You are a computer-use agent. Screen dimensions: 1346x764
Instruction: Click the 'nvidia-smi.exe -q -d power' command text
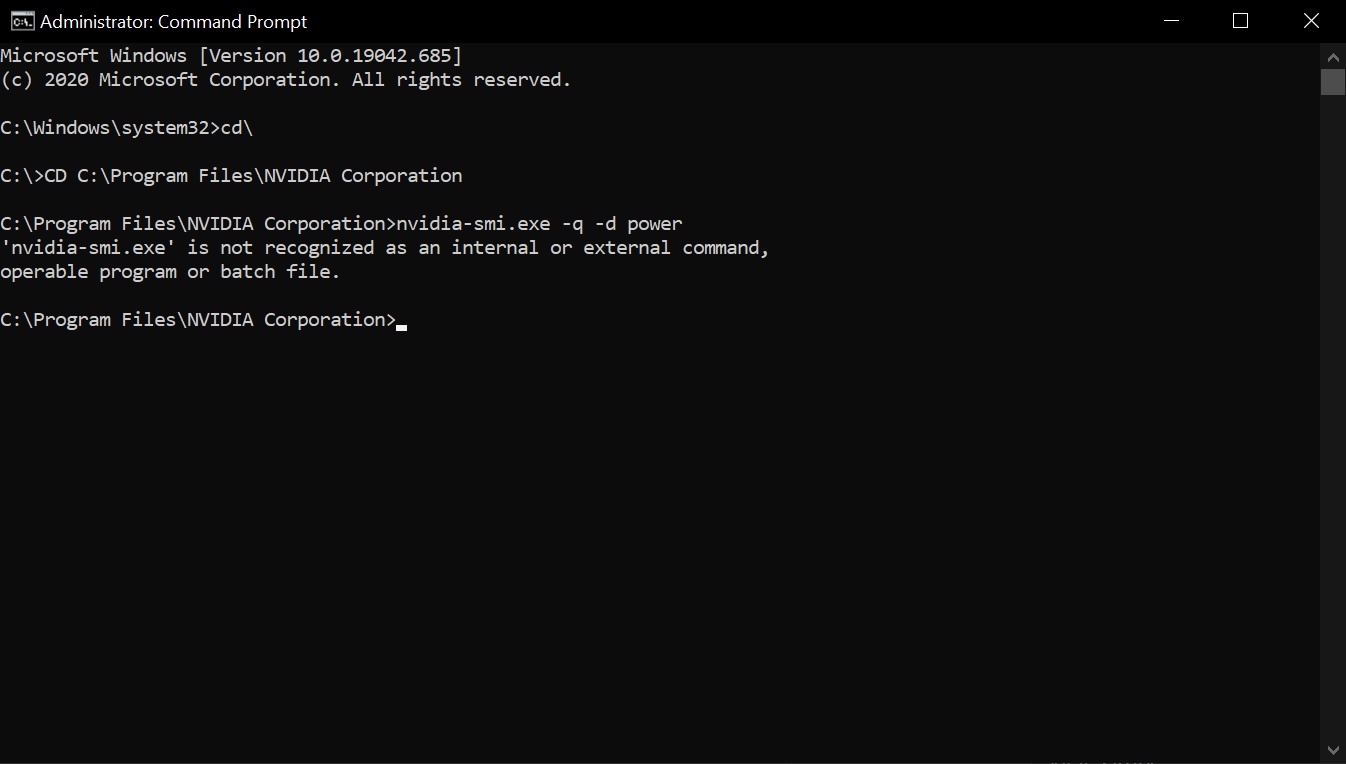coord(539,224)
